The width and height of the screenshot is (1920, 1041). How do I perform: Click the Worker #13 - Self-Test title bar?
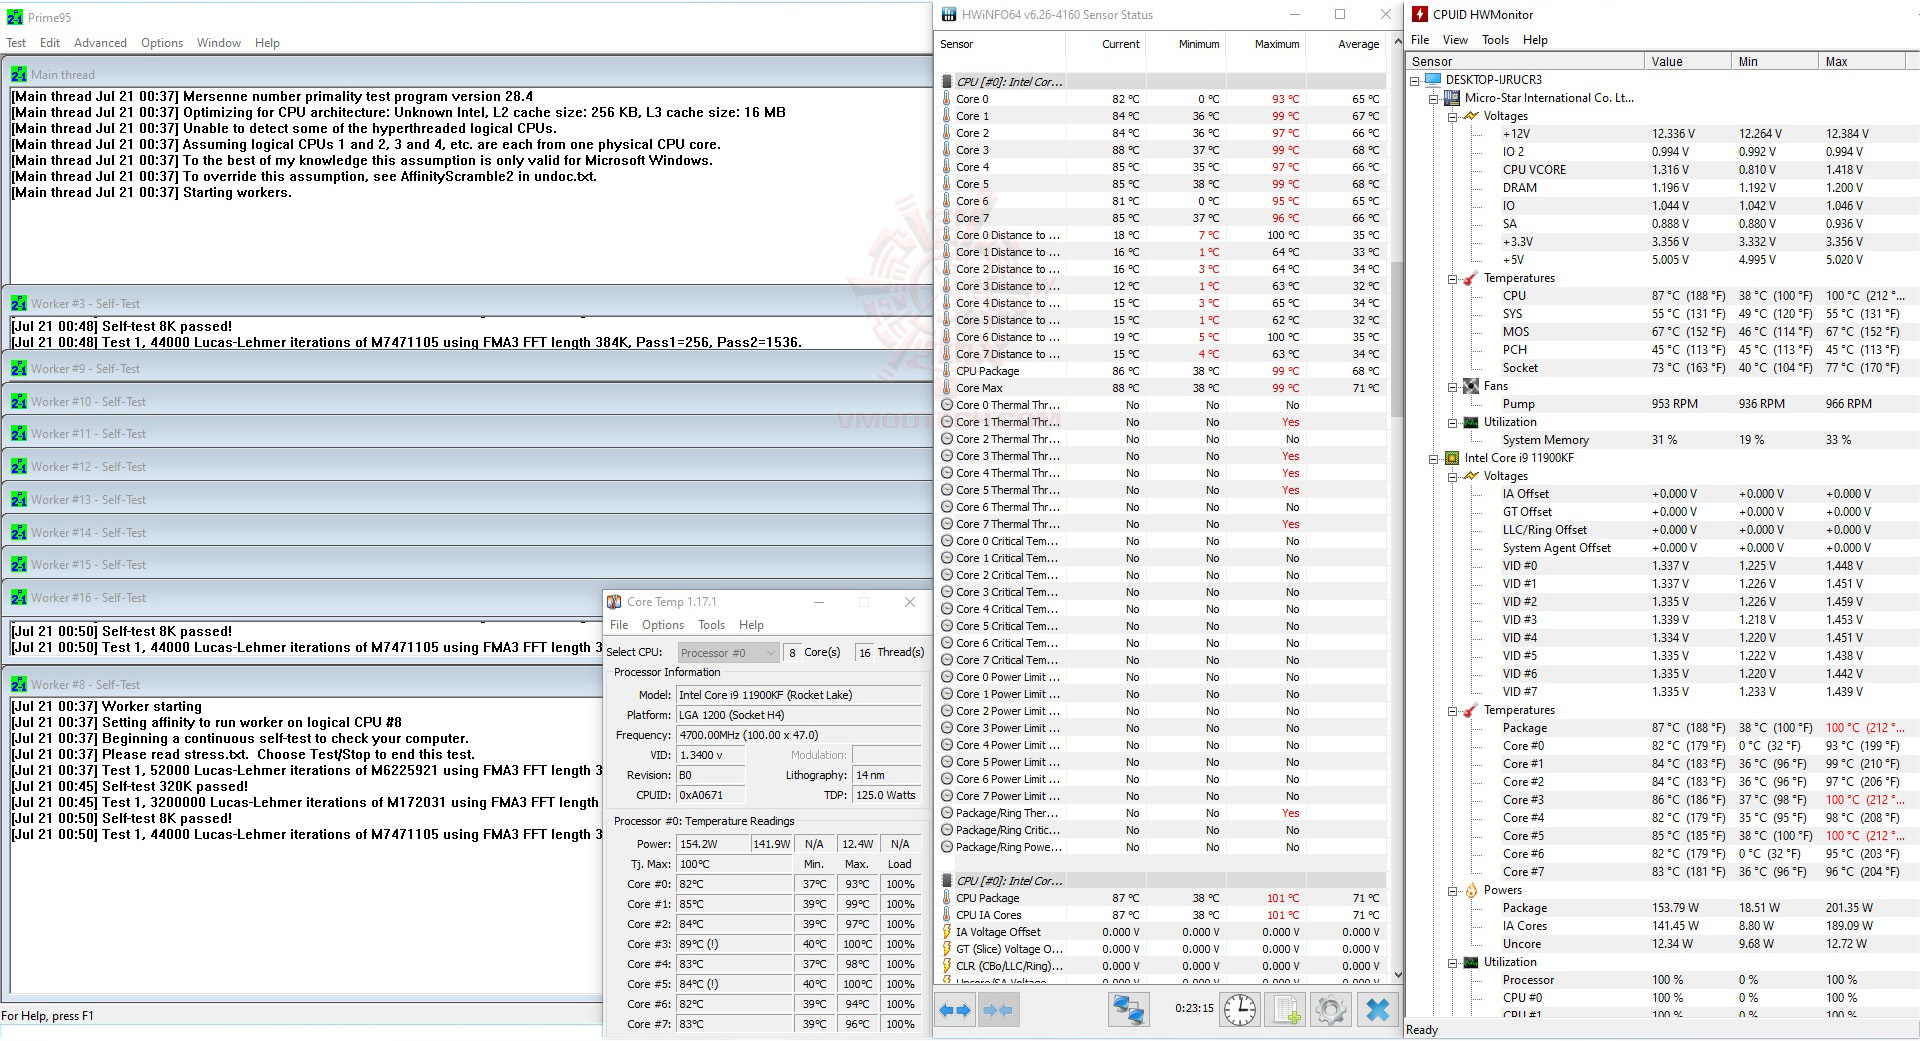(468, 500)
